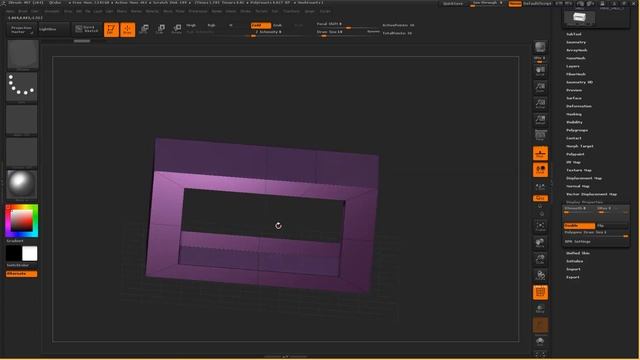The height and width of the screenshot is (360, 640).
Task: Click the L.Sym local symmetry icon
Action: tap(540, 187)
